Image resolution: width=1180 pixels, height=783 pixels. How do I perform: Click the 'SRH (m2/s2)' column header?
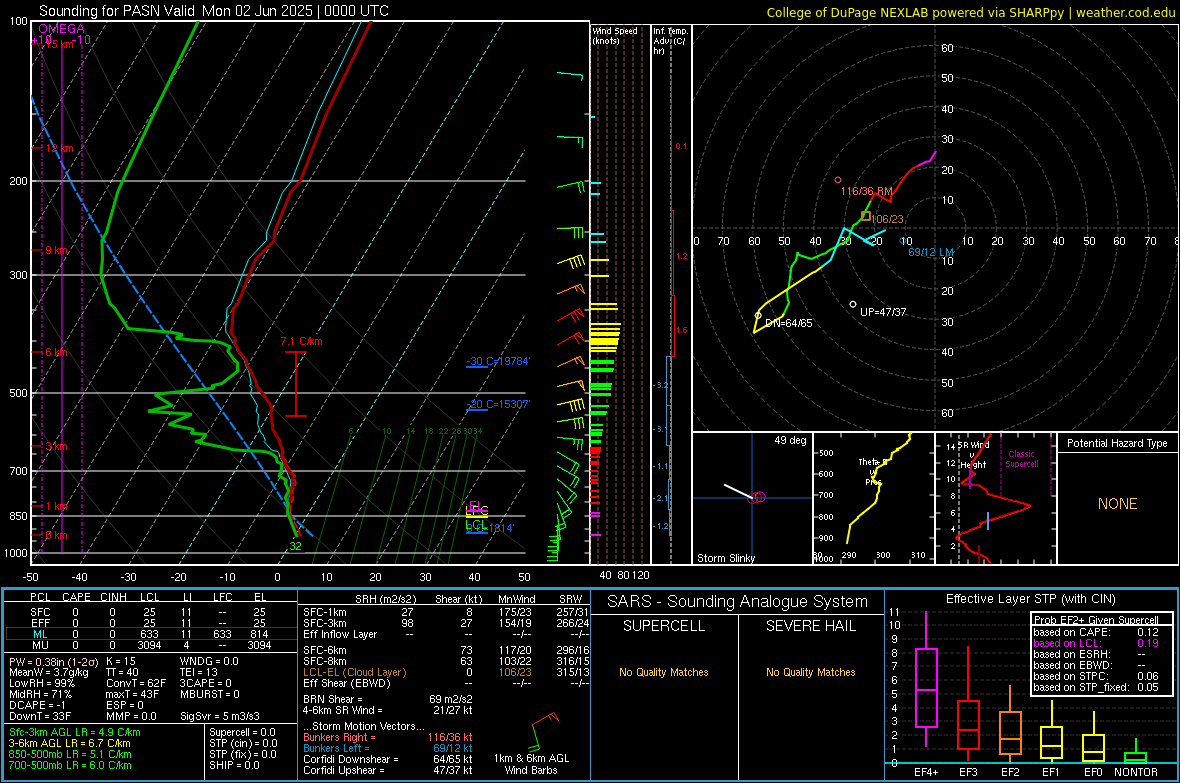click(385, 599)
